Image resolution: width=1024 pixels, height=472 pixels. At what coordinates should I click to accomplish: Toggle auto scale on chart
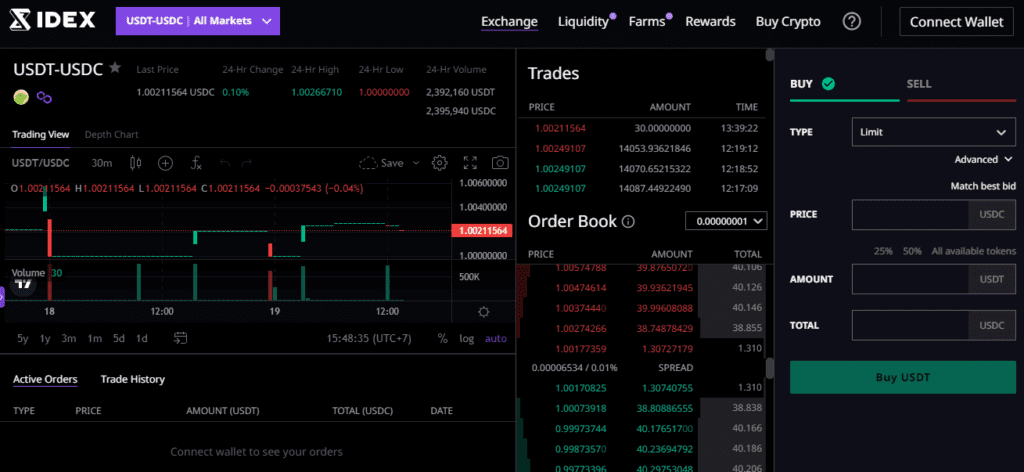[496, 338]
